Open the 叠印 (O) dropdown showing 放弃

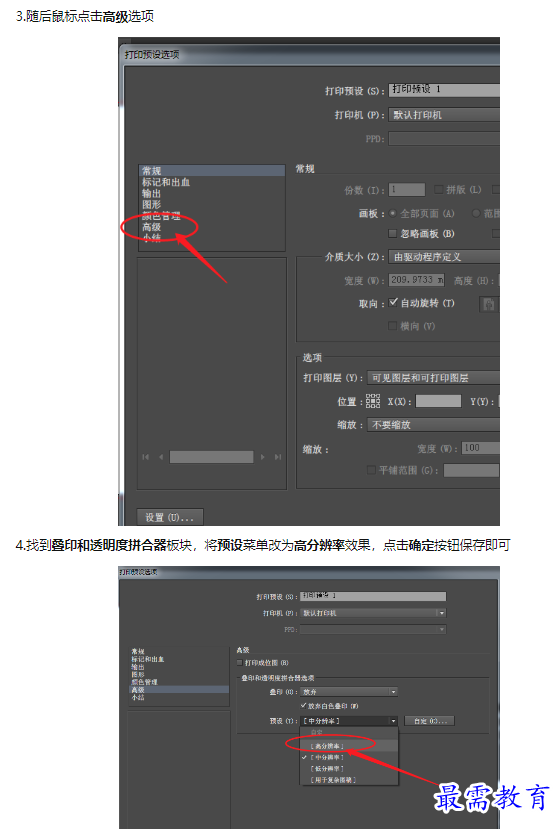click(x=349, y=692)
